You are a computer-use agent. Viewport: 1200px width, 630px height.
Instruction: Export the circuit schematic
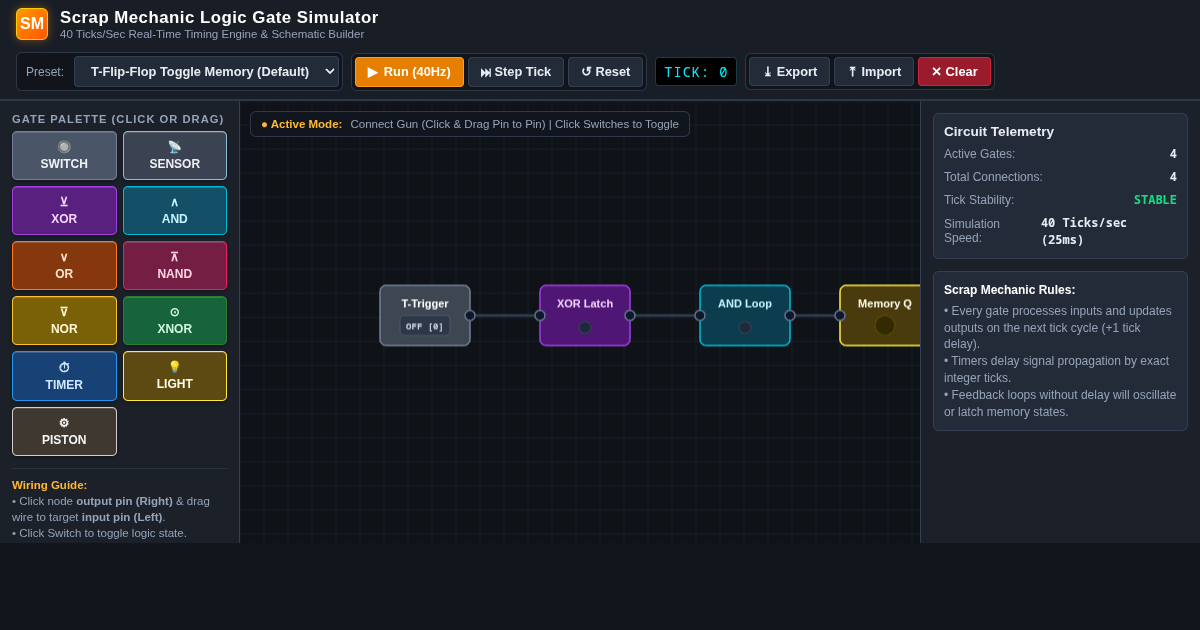tap(790, 72)
